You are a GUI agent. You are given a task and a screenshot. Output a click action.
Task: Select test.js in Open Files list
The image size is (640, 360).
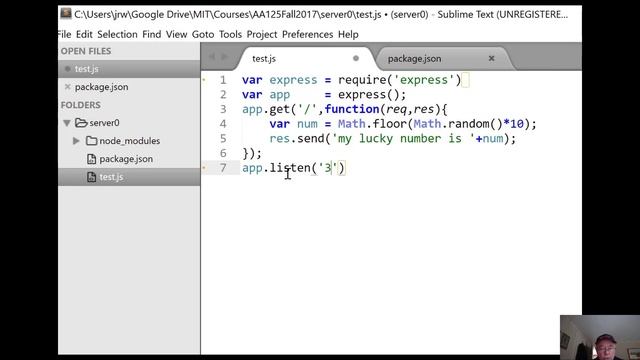click(129, 69)
